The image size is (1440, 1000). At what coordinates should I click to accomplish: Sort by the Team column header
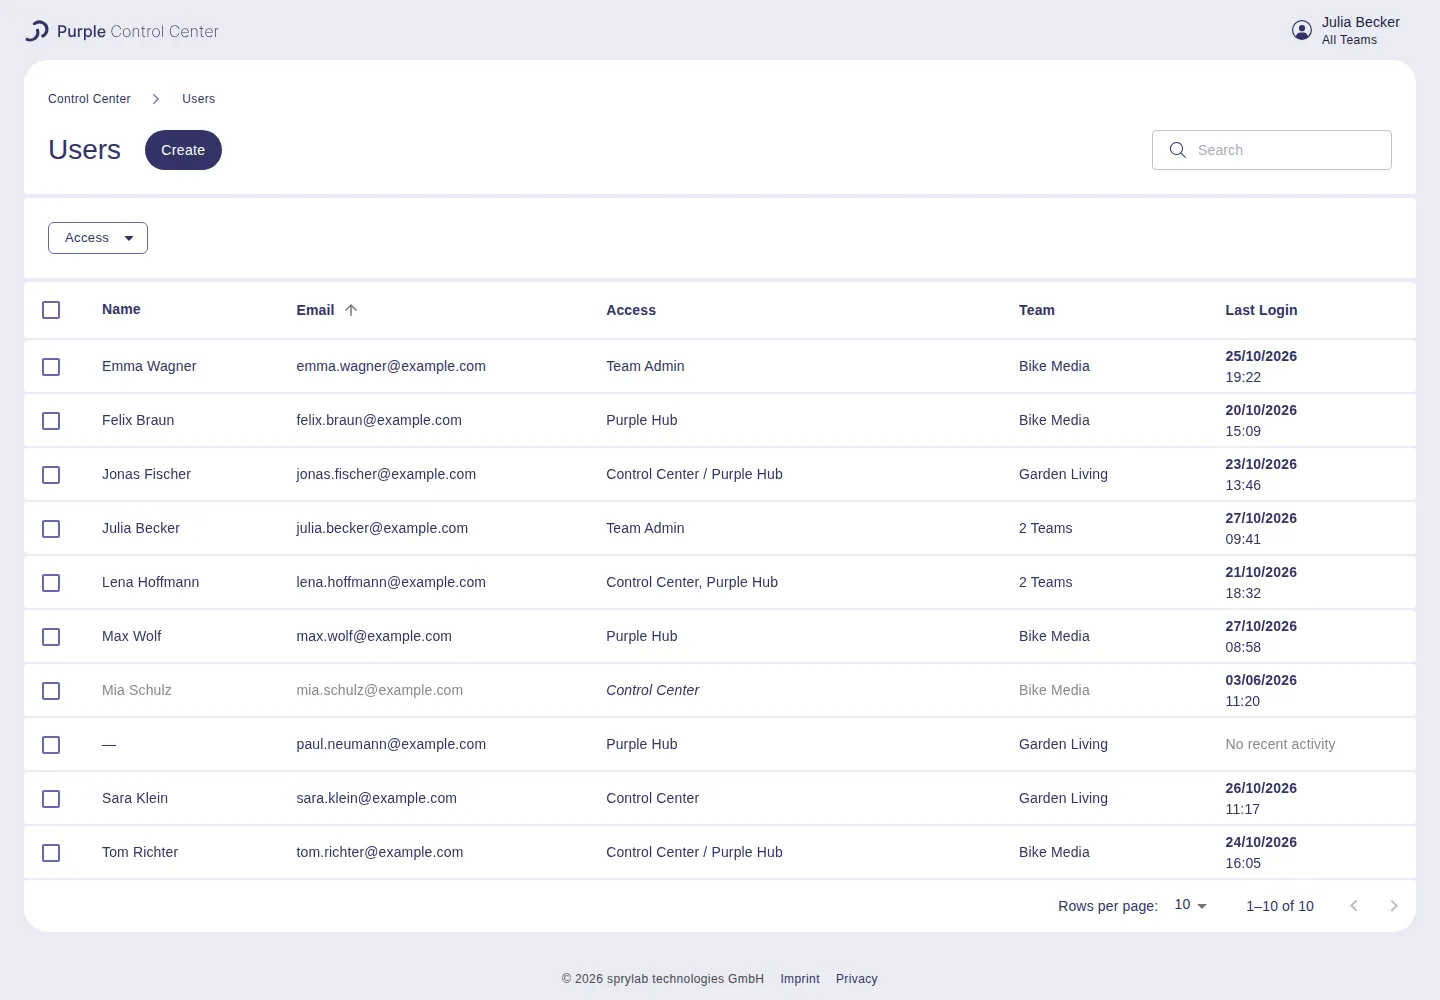tap(1037, 310)
